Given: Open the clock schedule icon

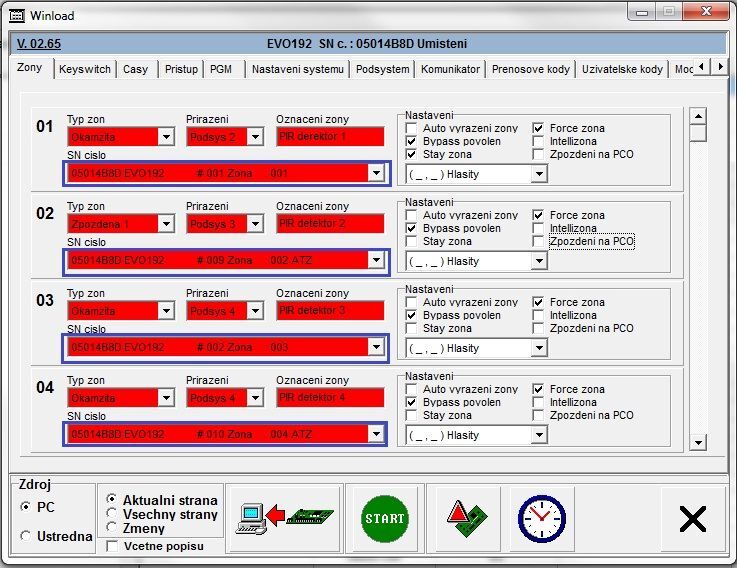Looking at the screenshot, I should [x=541, y=518].
